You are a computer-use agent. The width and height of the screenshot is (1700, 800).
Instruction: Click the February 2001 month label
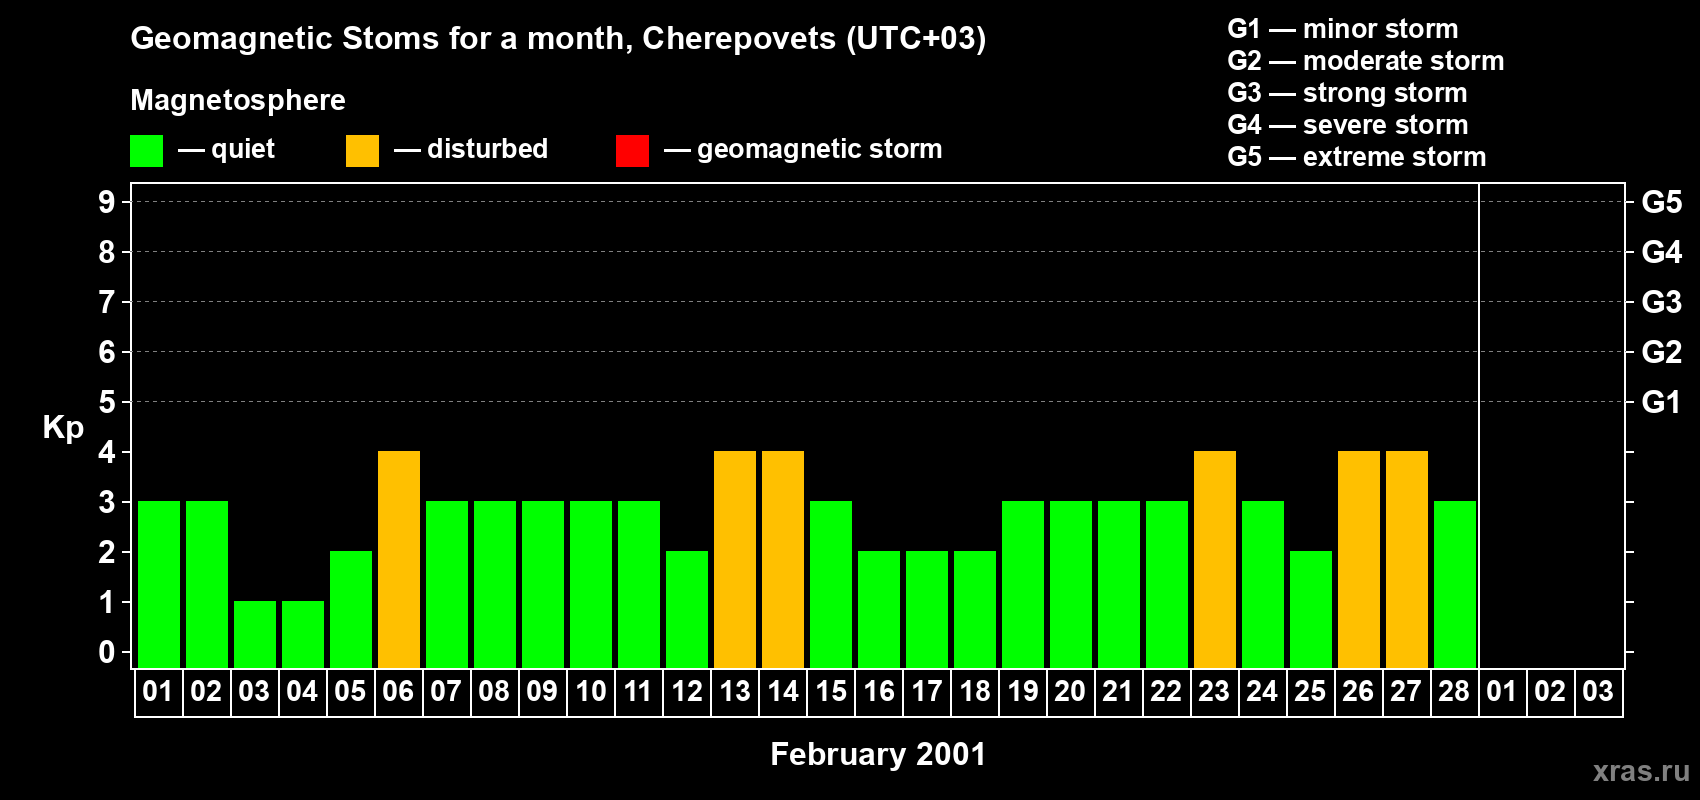878,754
